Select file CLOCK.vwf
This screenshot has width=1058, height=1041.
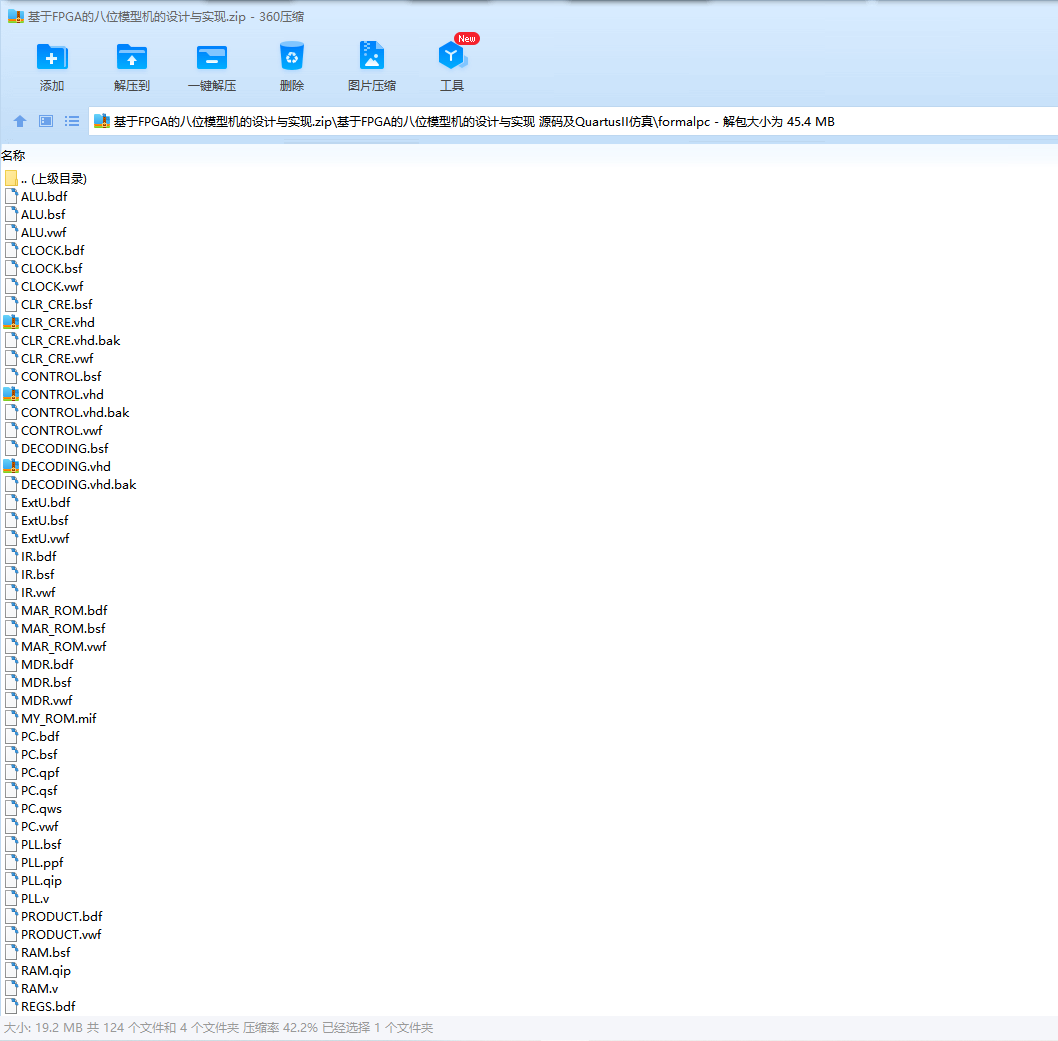click(x=44, y=287)
